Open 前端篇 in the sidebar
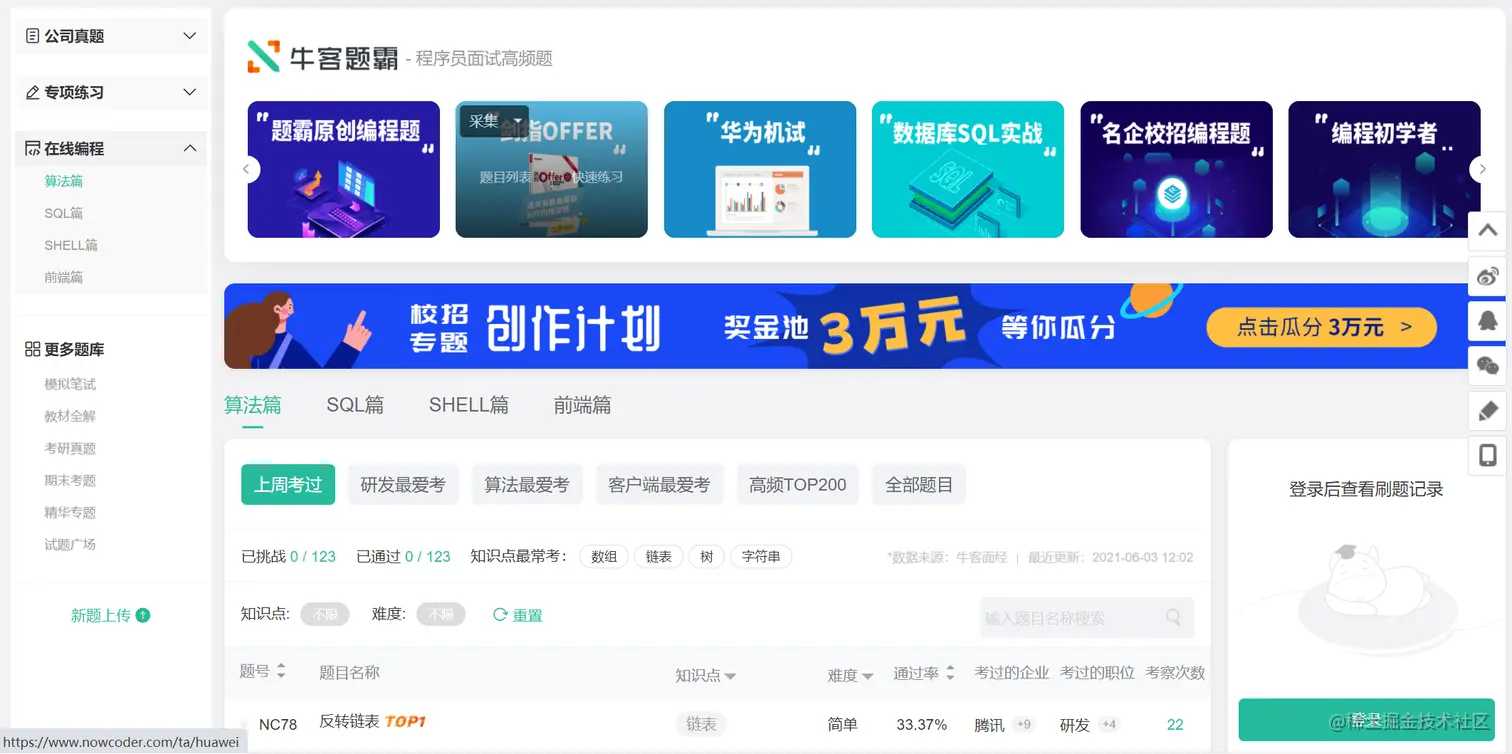 (x=64, y=277)
